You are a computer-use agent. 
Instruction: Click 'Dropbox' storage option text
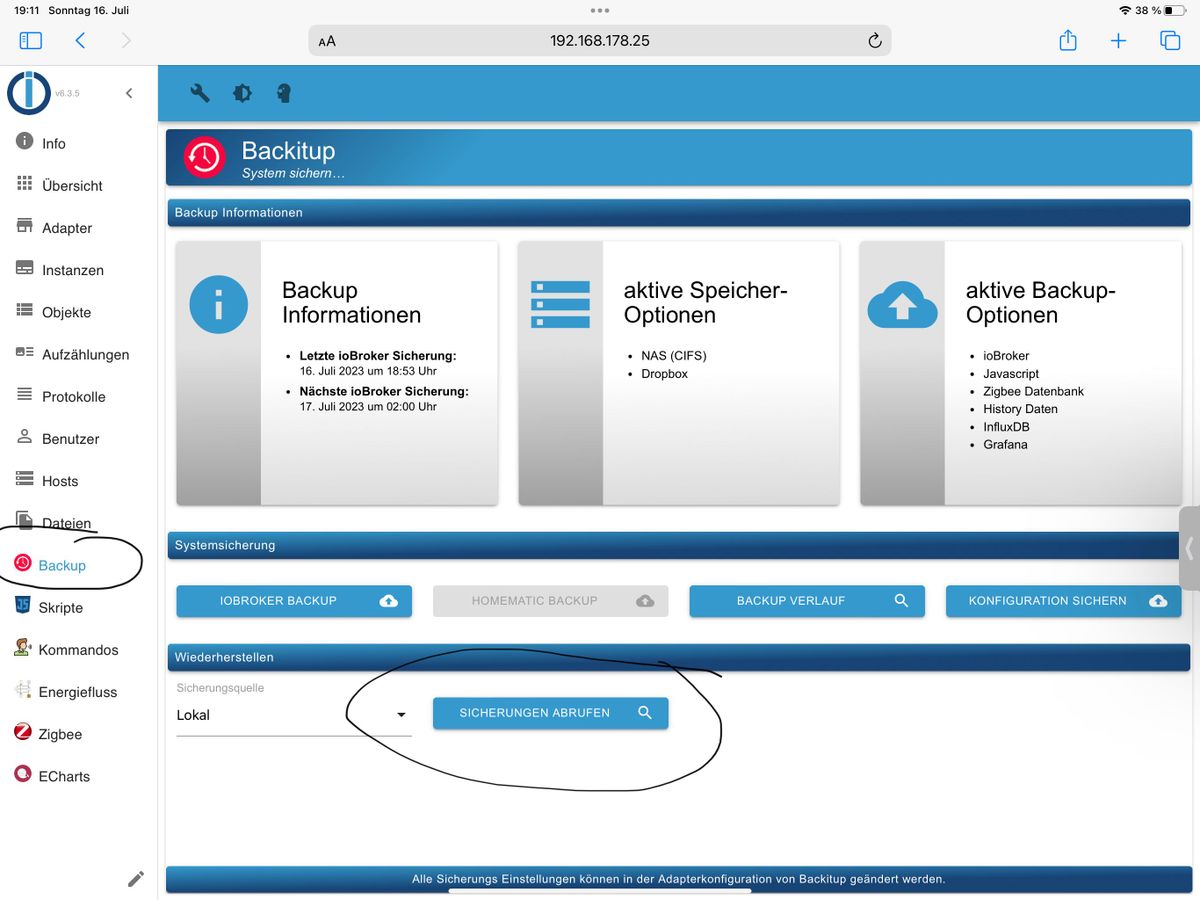[x=665, y=374]
